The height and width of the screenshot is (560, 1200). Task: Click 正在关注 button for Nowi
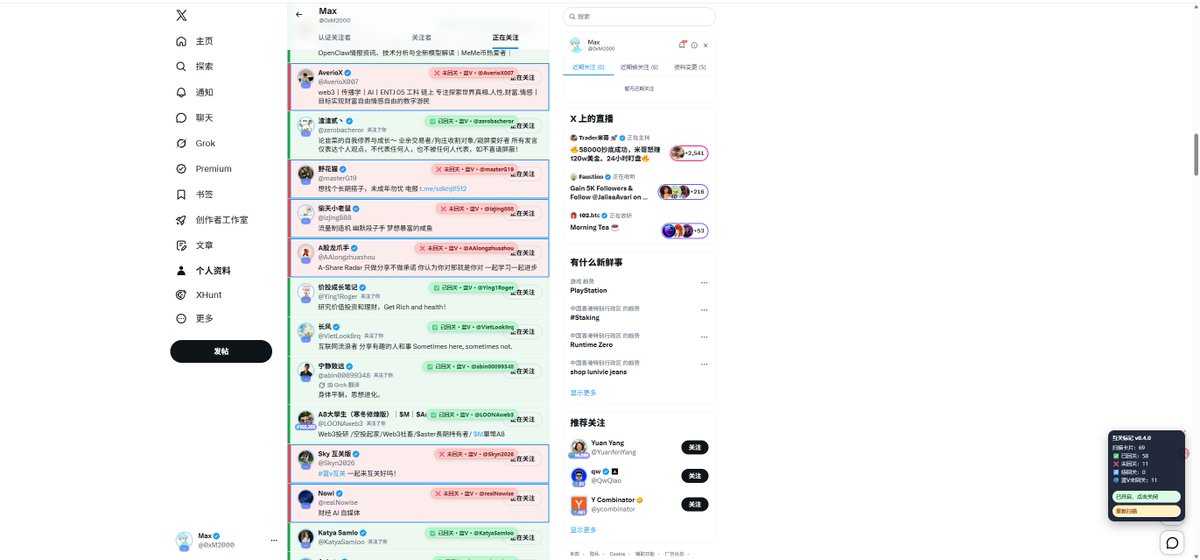pyautogui.click(x=525, y=498)
